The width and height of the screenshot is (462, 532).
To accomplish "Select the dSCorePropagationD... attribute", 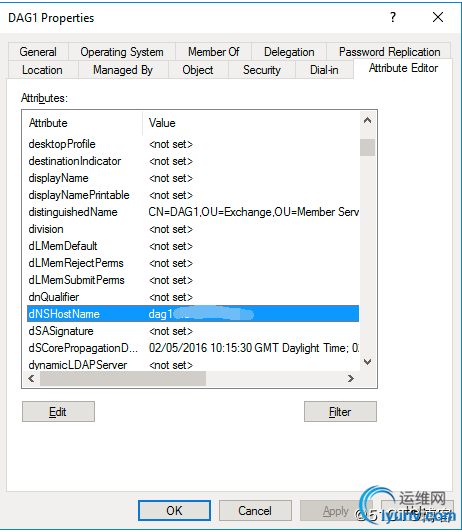I will [x=193, y=348].
